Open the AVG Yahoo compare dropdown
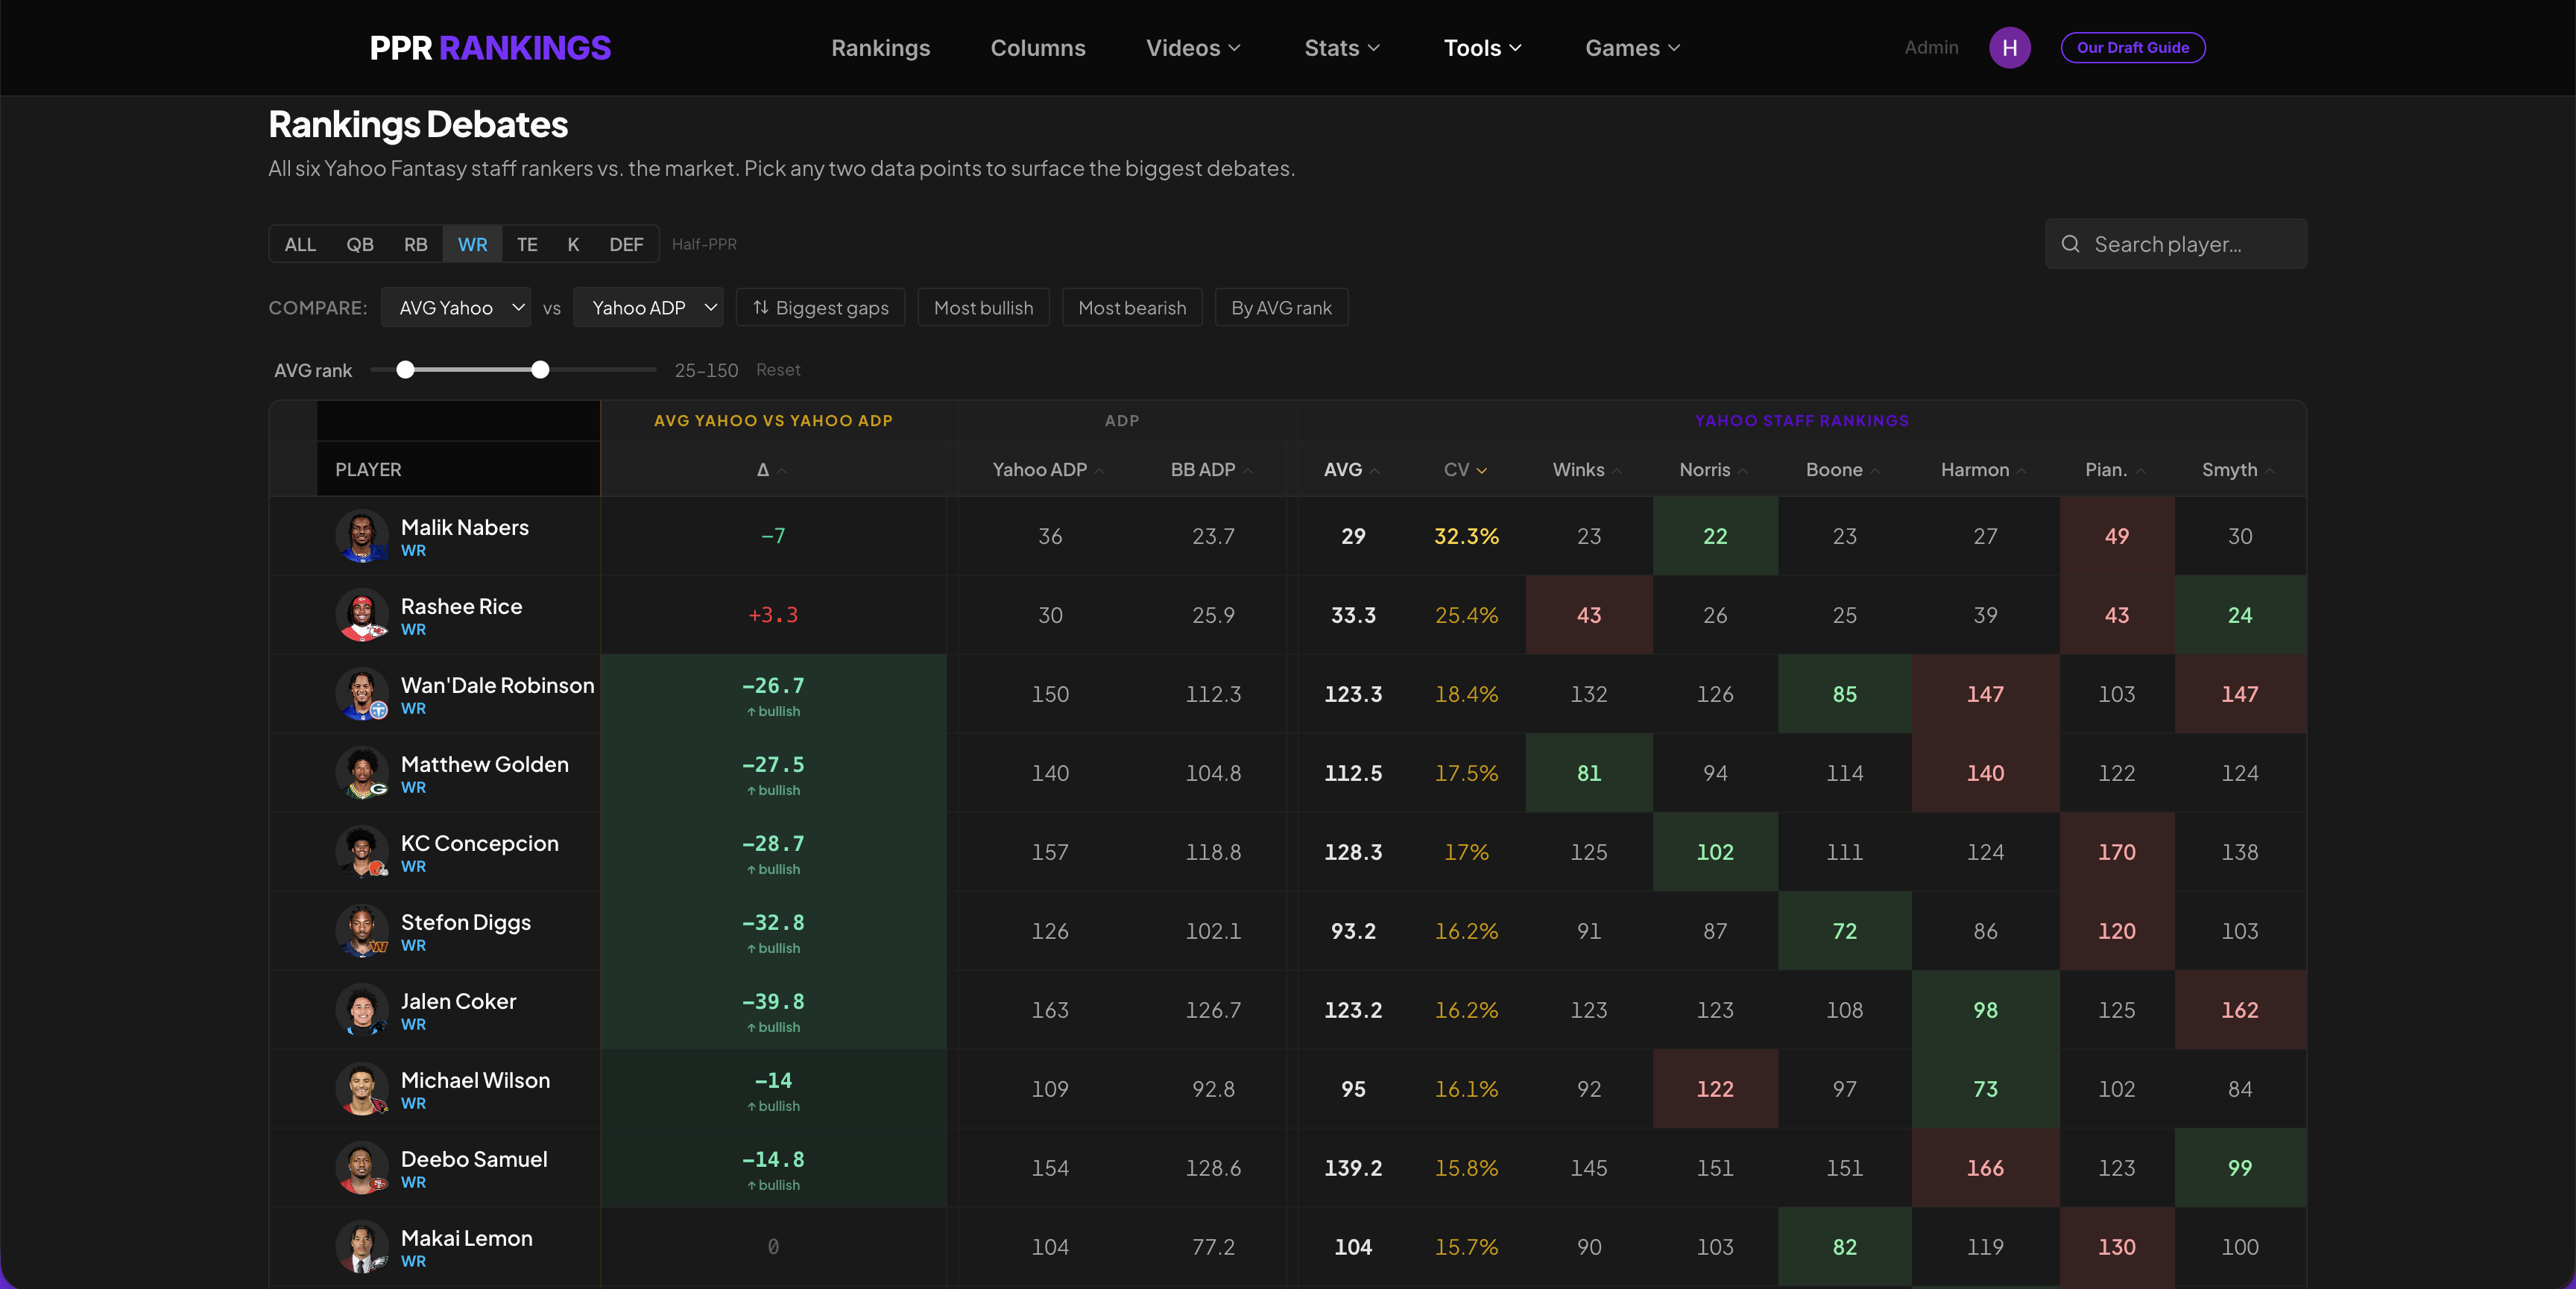This screenshot has width=2576, height=1289. point(456,308)
